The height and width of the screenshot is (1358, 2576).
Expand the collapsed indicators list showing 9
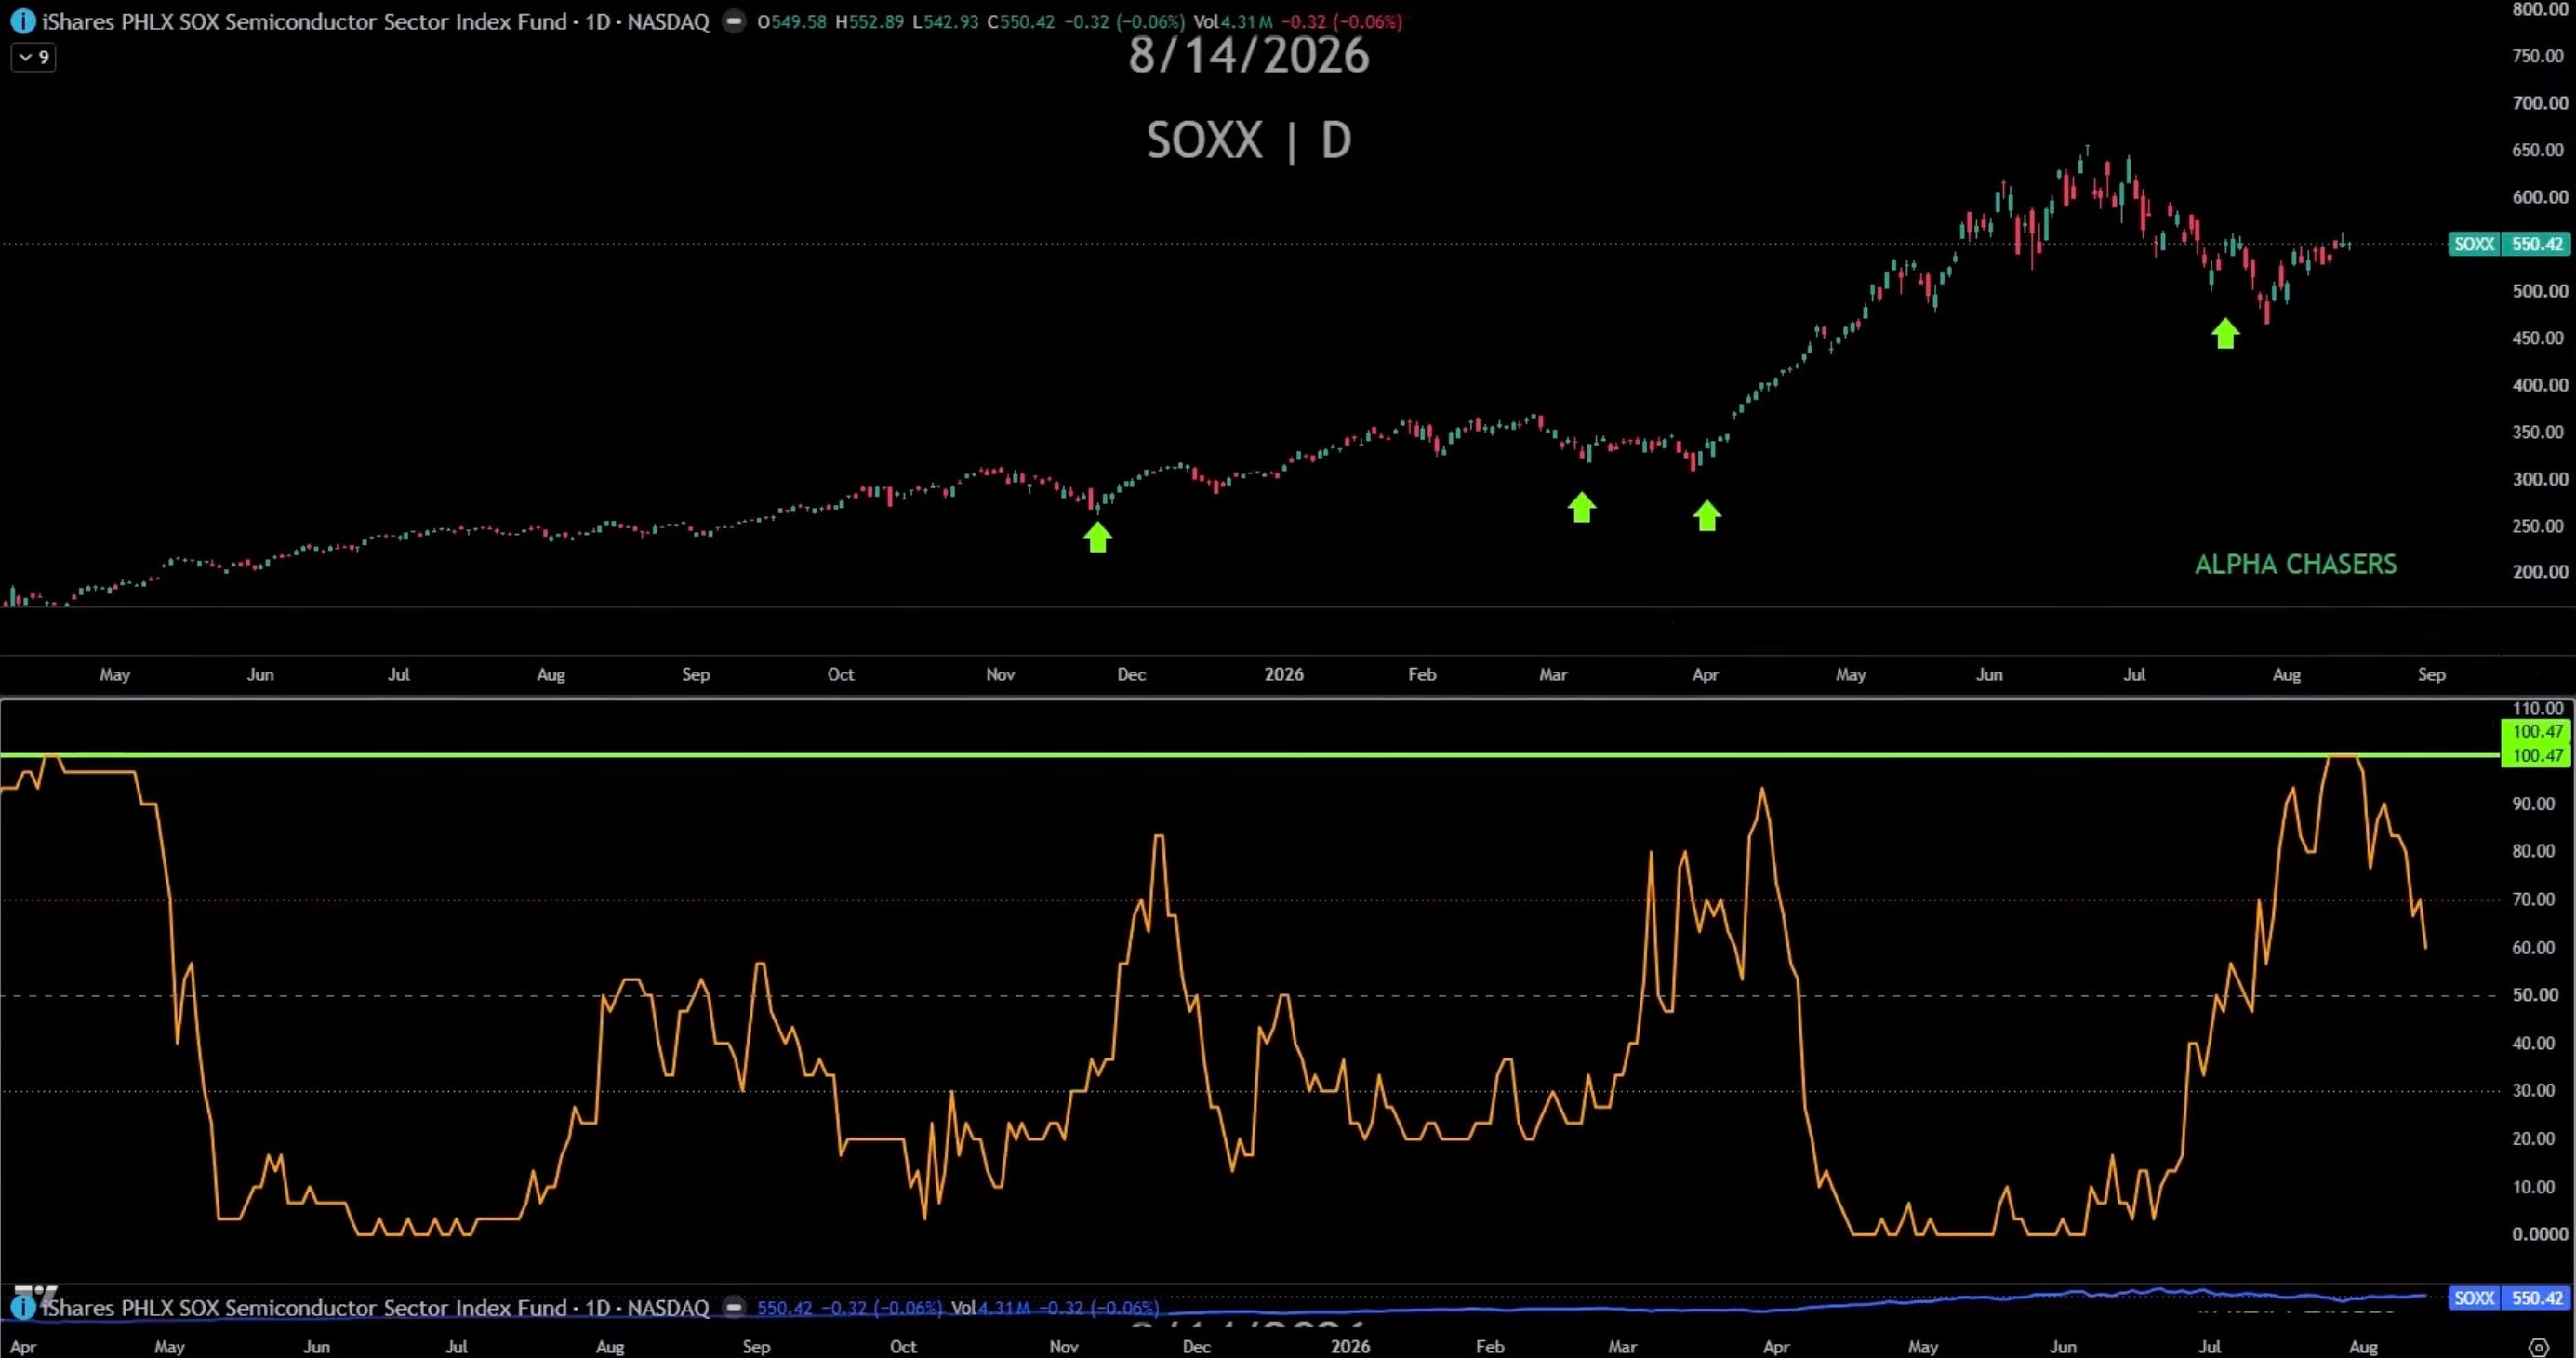pos(34,57)
